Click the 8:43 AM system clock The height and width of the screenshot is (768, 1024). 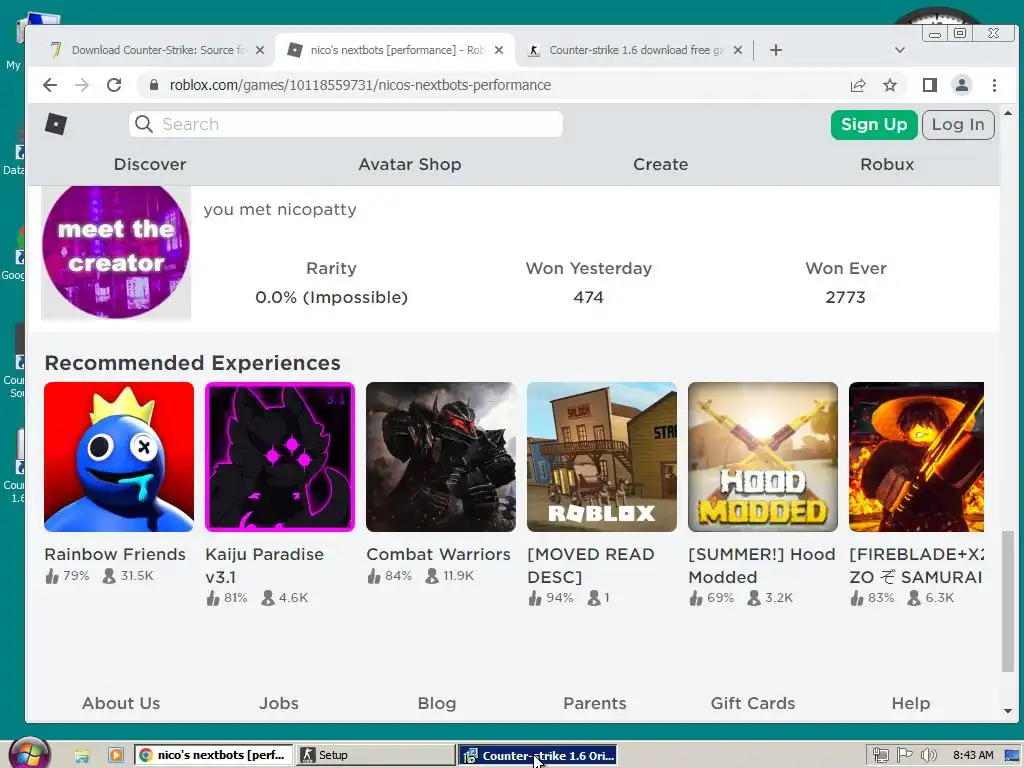click(972, 756)
